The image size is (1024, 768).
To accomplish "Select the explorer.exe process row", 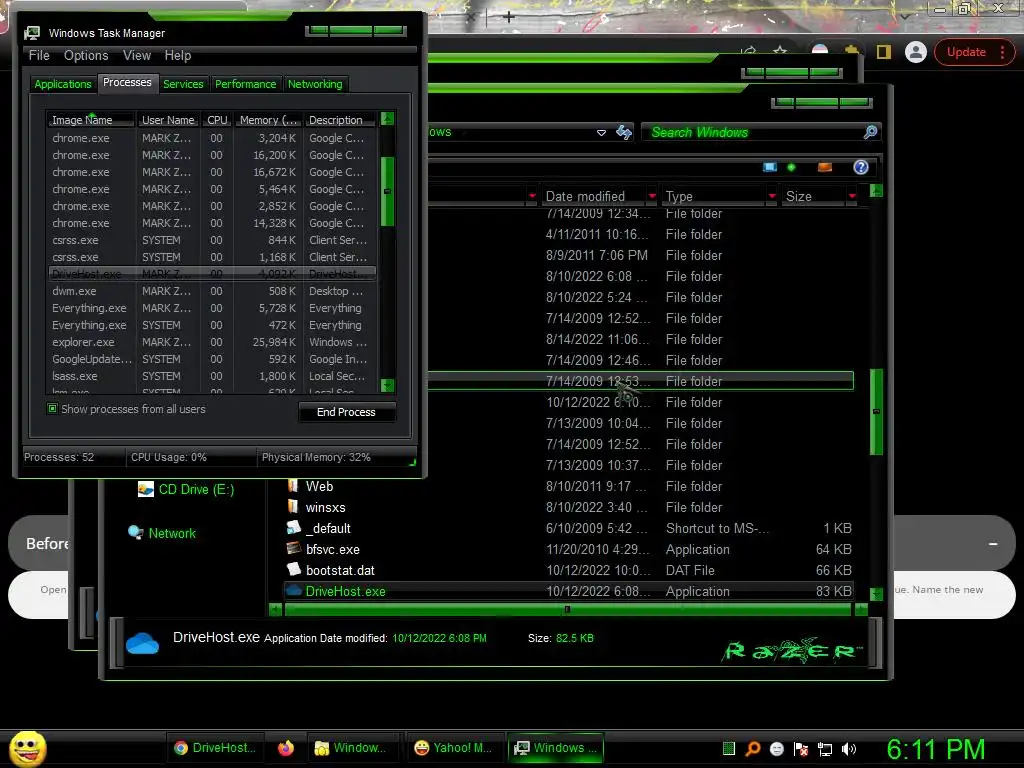I will [x=212, y=342].
